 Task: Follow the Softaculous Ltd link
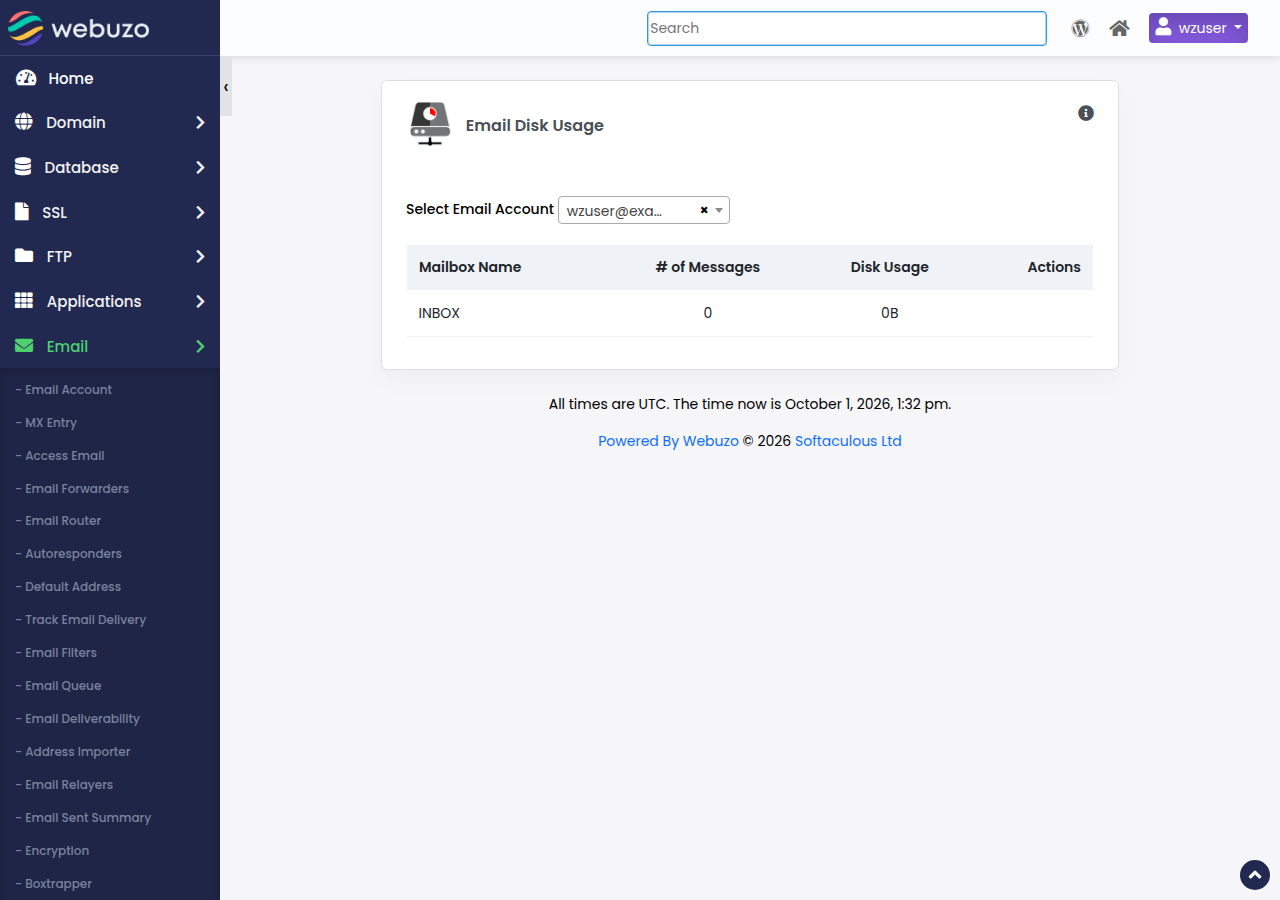pyautogui.click(x=848, y=441)
